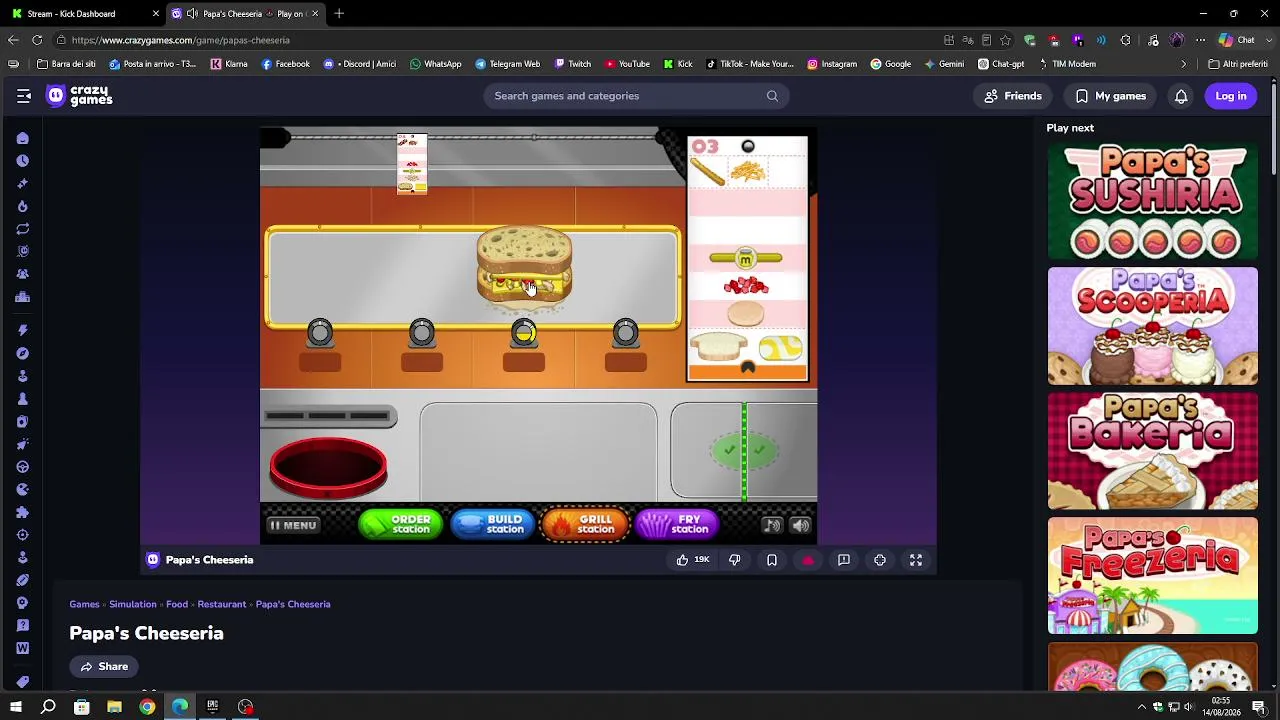Mute the Papa's Cheeseria tab audio icon
1280x720 pixels.
[x=192, y=14]
